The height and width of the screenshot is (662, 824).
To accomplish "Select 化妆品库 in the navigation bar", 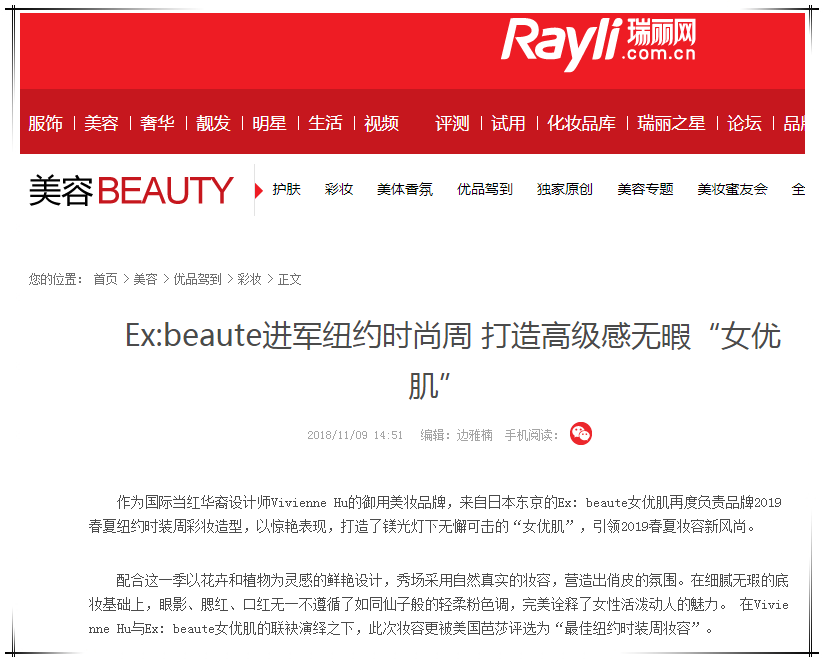I will point(581,123).
